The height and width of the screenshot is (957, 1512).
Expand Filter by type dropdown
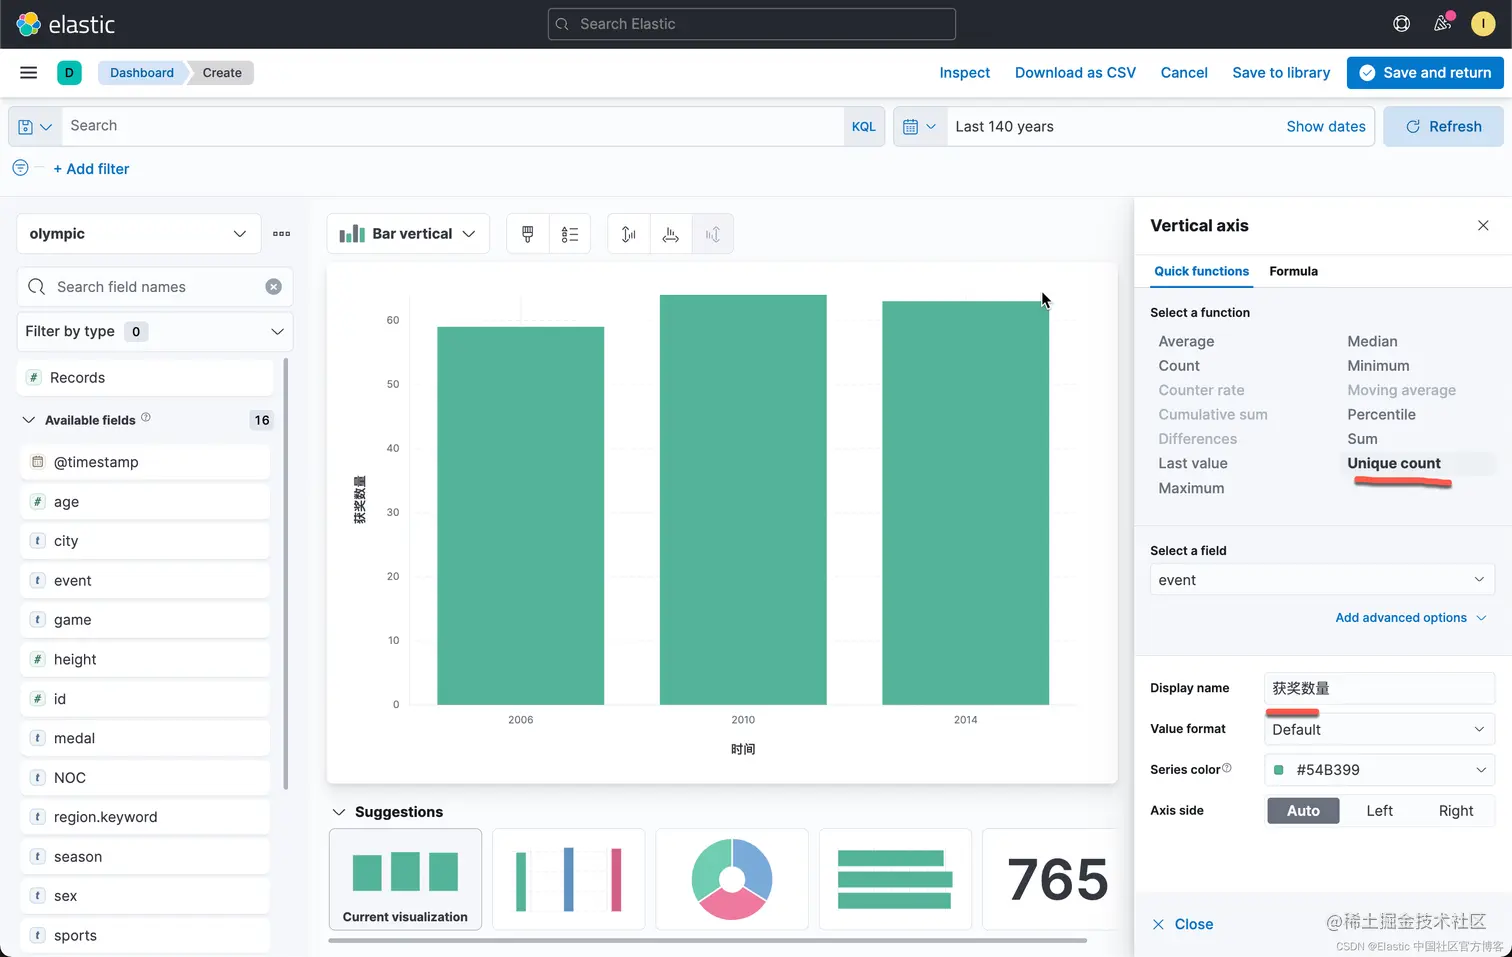[x=155, y=331]
